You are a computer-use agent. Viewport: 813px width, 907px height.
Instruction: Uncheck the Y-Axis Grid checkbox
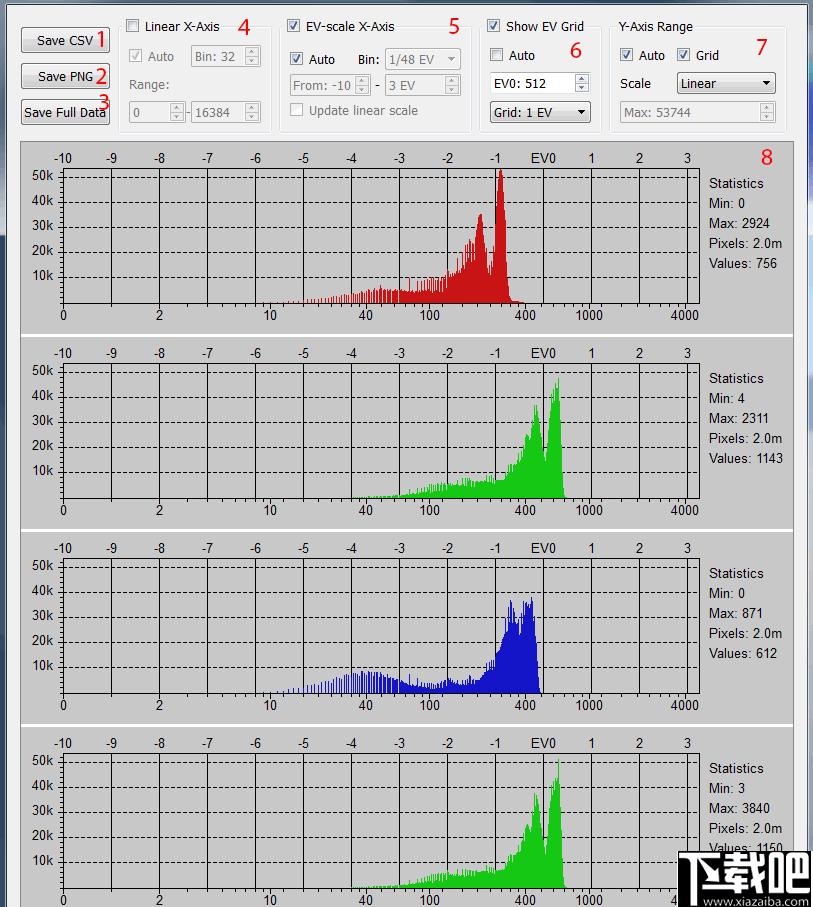tap(683, 55)
